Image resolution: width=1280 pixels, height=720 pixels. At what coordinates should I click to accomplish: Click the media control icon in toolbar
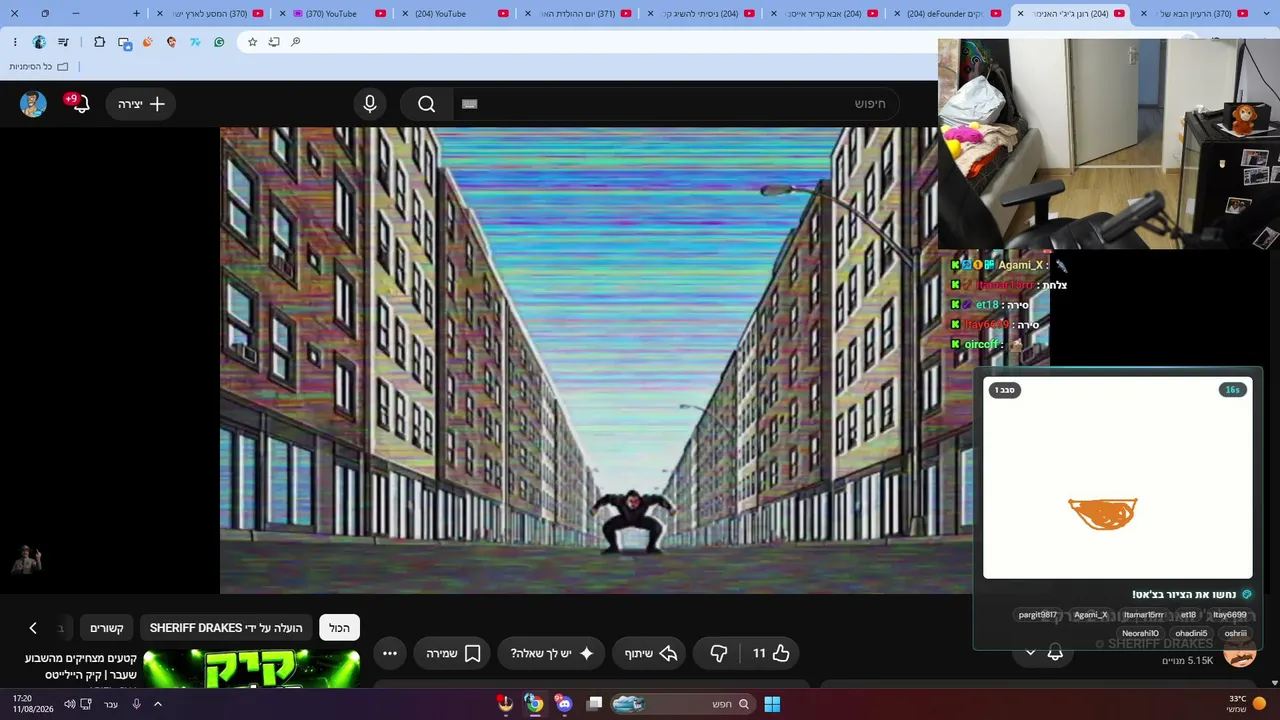pos(61,42)
